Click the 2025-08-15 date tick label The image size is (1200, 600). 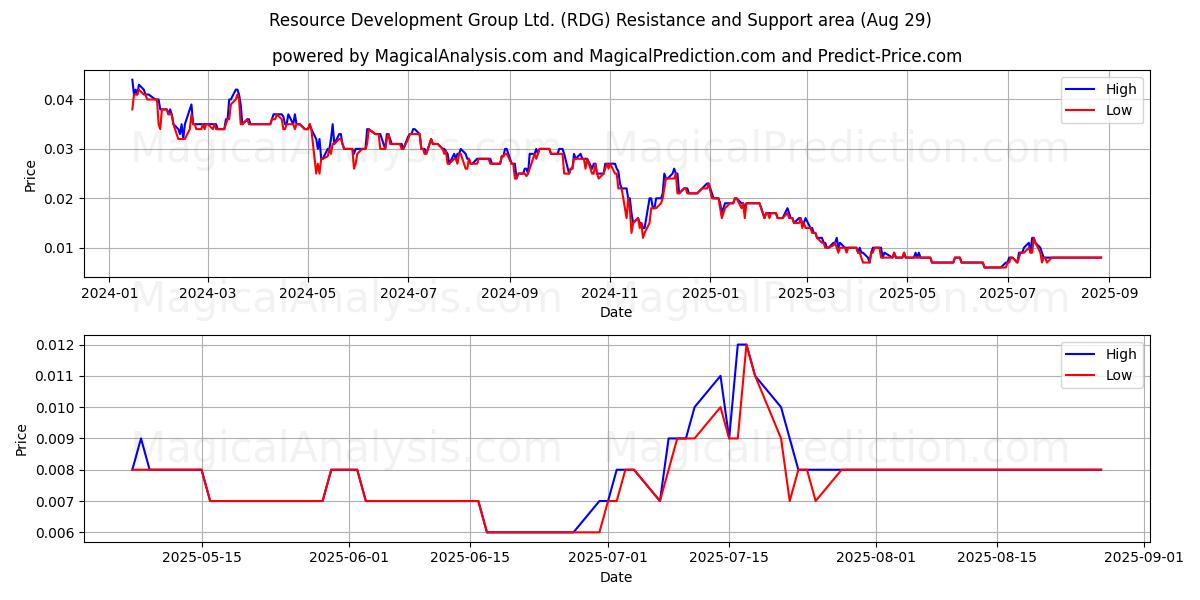(x=997, y=559)
